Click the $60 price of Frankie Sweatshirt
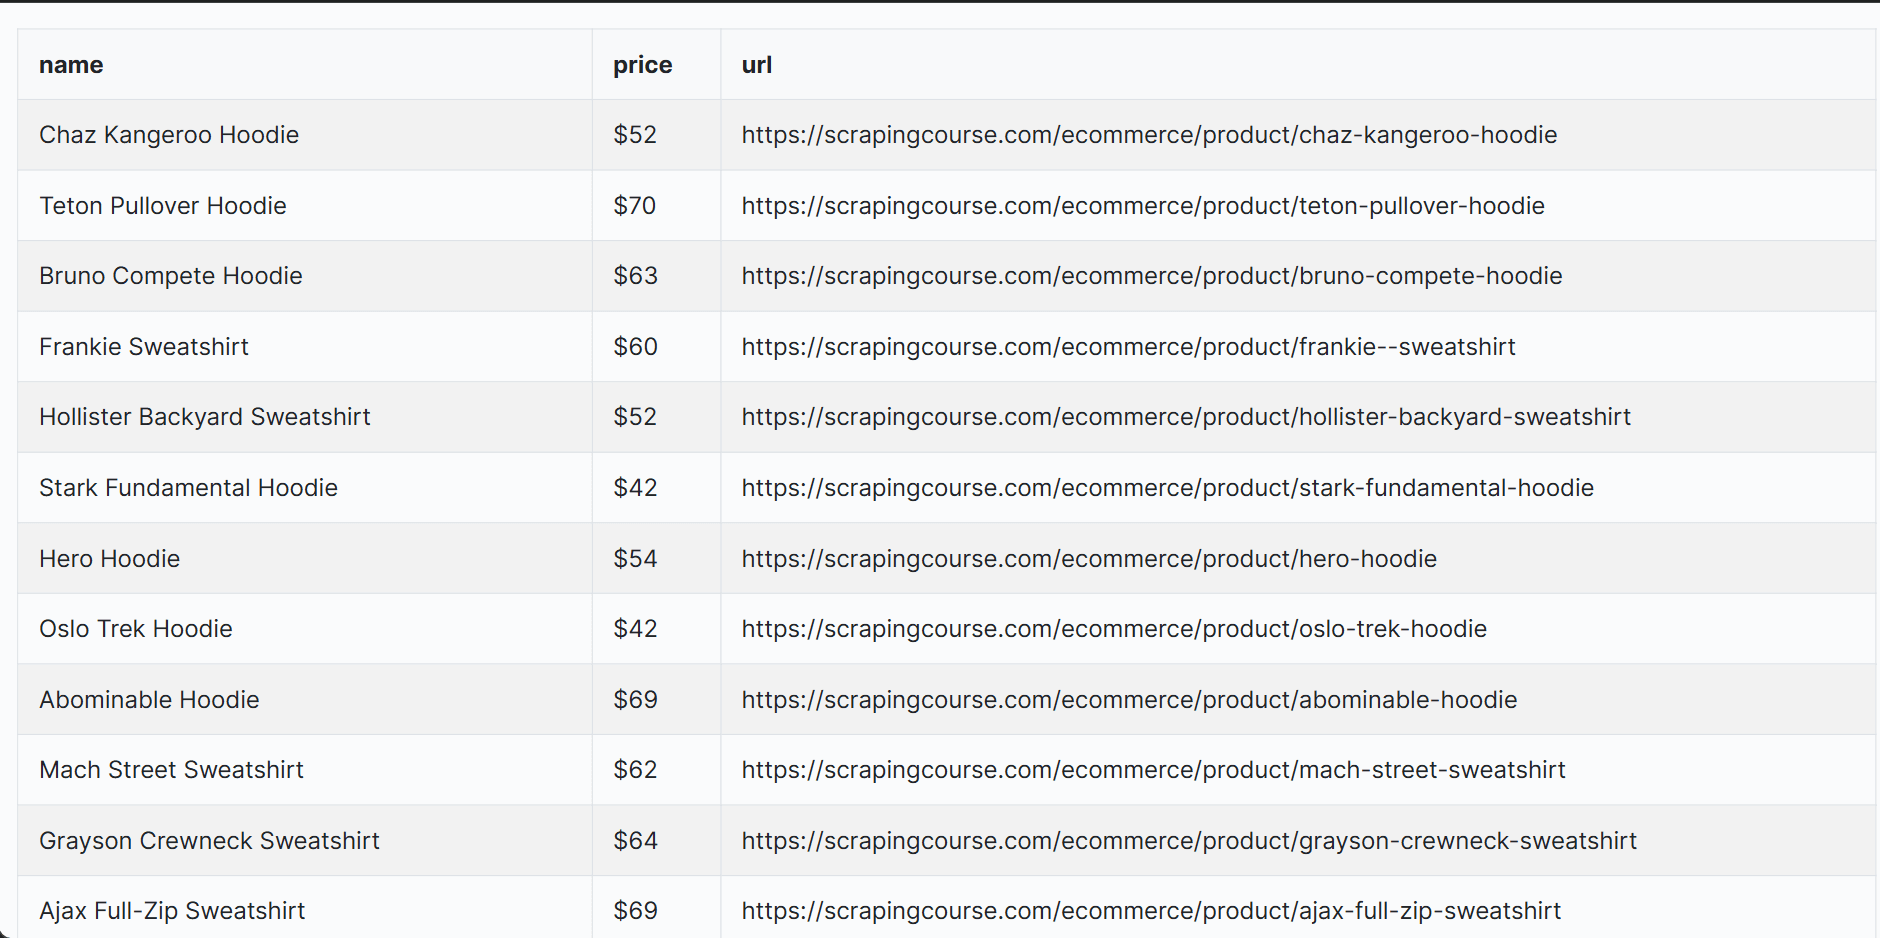 (636, 347)
